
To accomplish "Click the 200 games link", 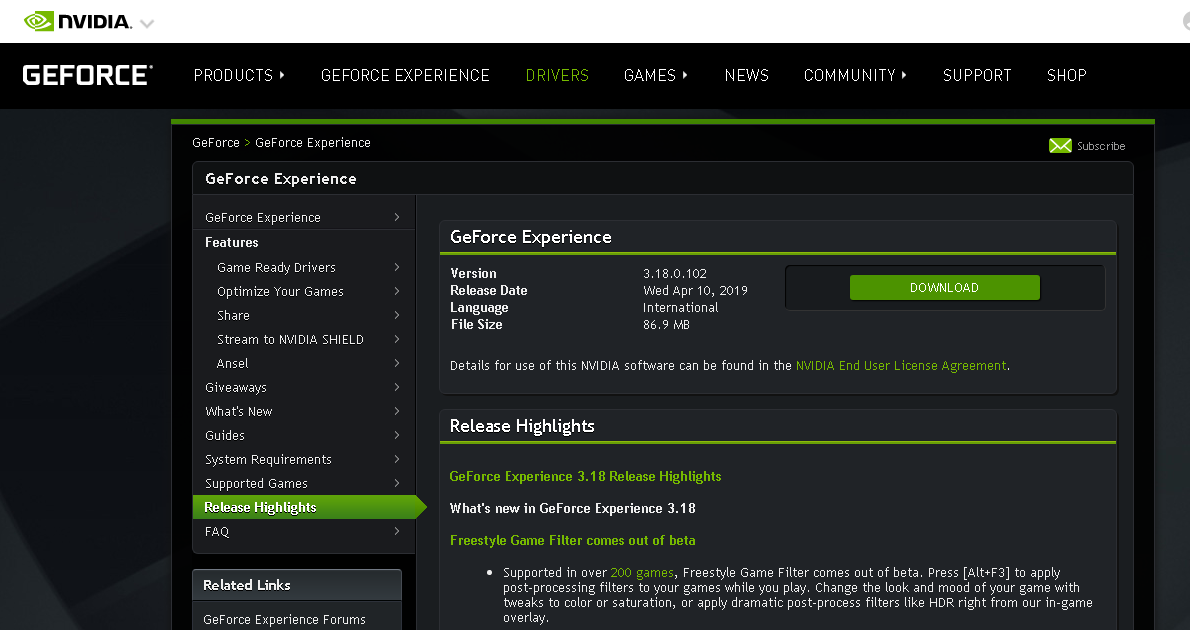I will click(642, 573).
